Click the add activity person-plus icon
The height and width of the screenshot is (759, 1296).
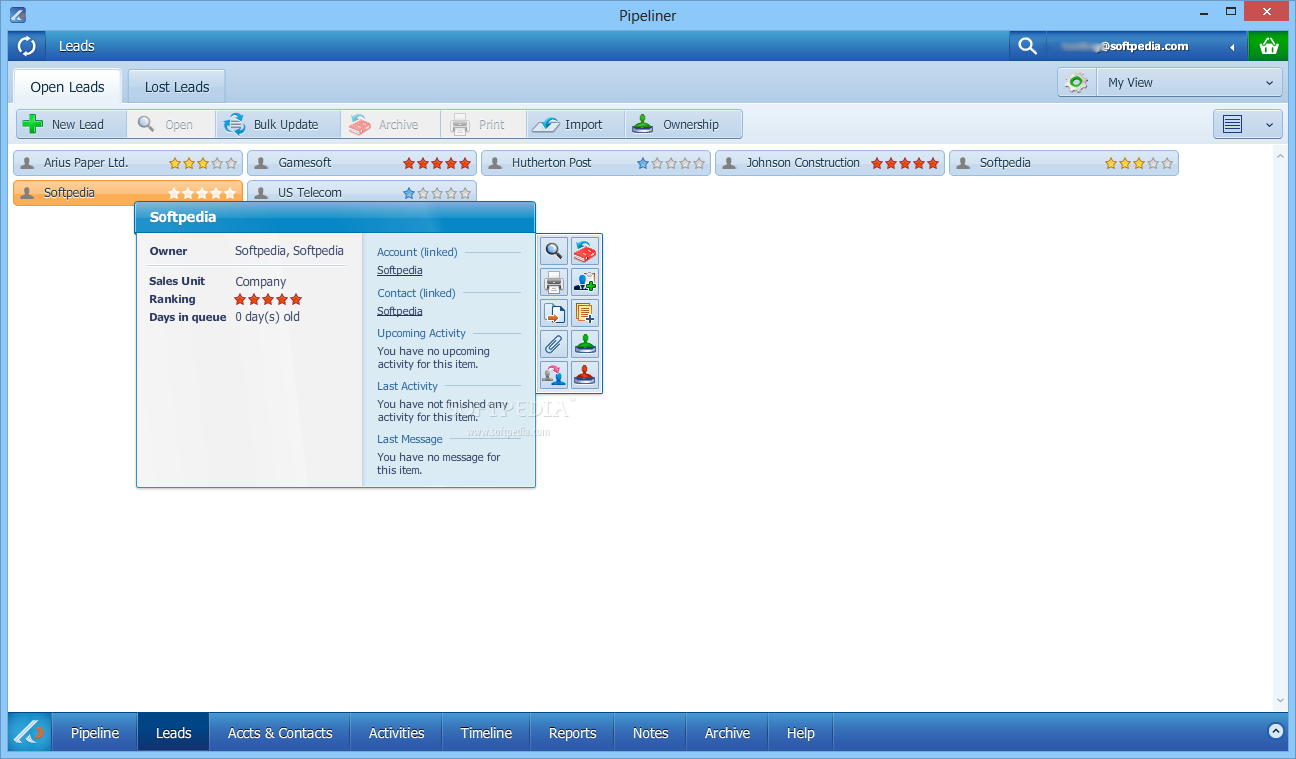585,282
